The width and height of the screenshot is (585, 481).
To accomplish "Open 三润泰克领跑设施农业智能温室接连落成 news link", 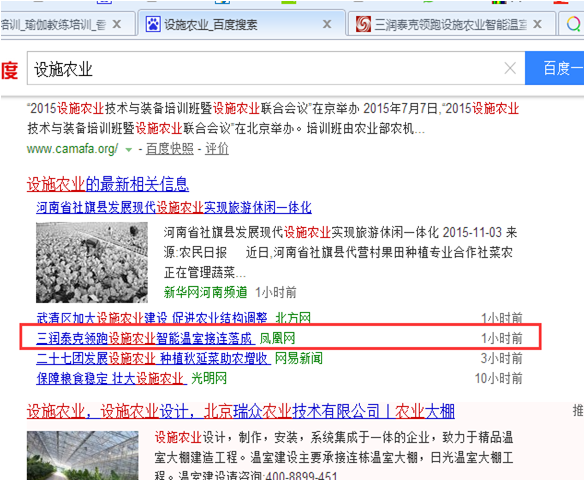I will 146,338.
